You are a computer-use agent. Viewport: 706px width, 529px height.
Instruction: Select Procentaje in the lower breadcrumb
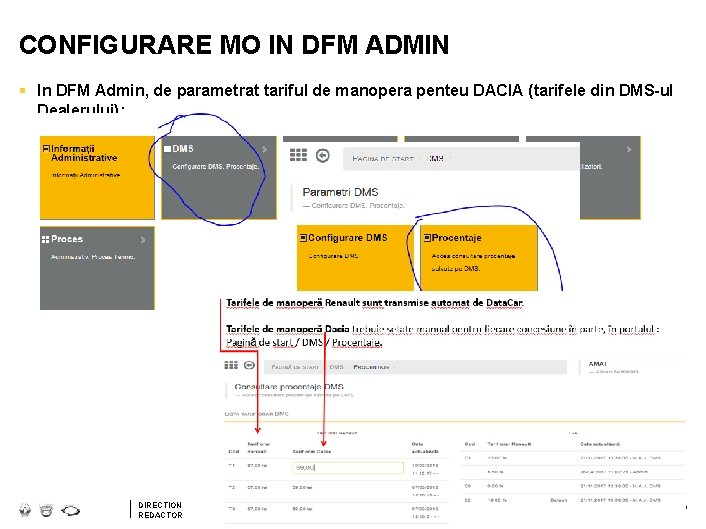point(371,367)
